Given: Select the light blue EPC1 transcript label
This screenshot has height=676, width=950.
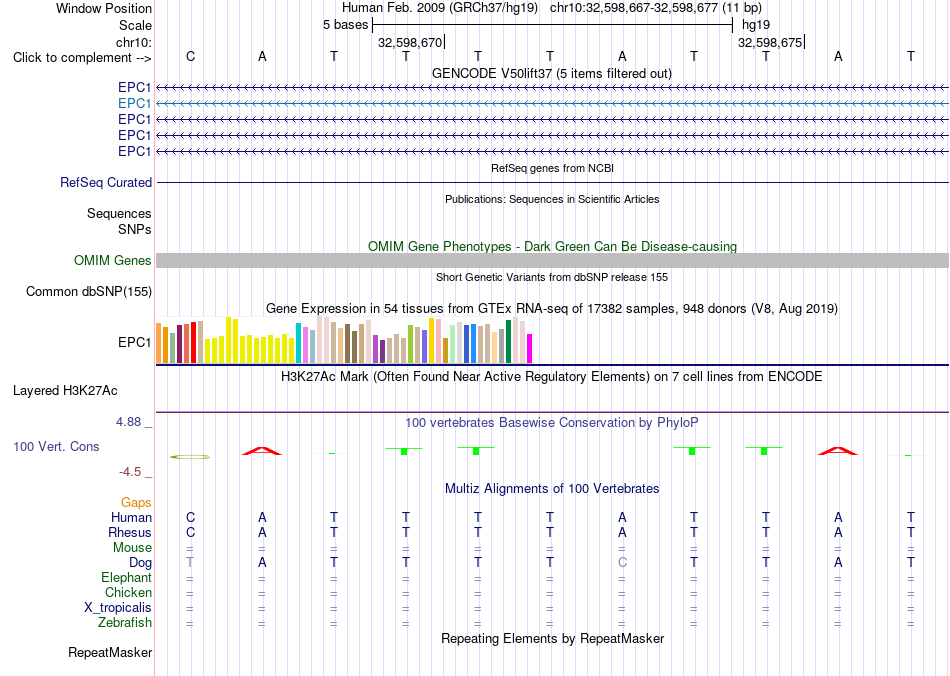Looking at the screenshot, I should pos(134,104).
